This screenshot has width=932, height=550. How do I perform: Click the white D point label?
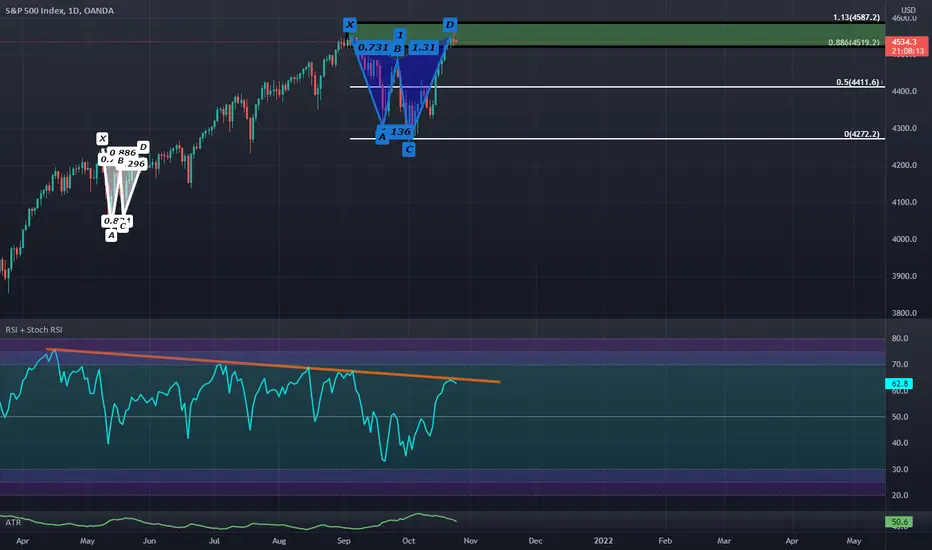[143, 147]
